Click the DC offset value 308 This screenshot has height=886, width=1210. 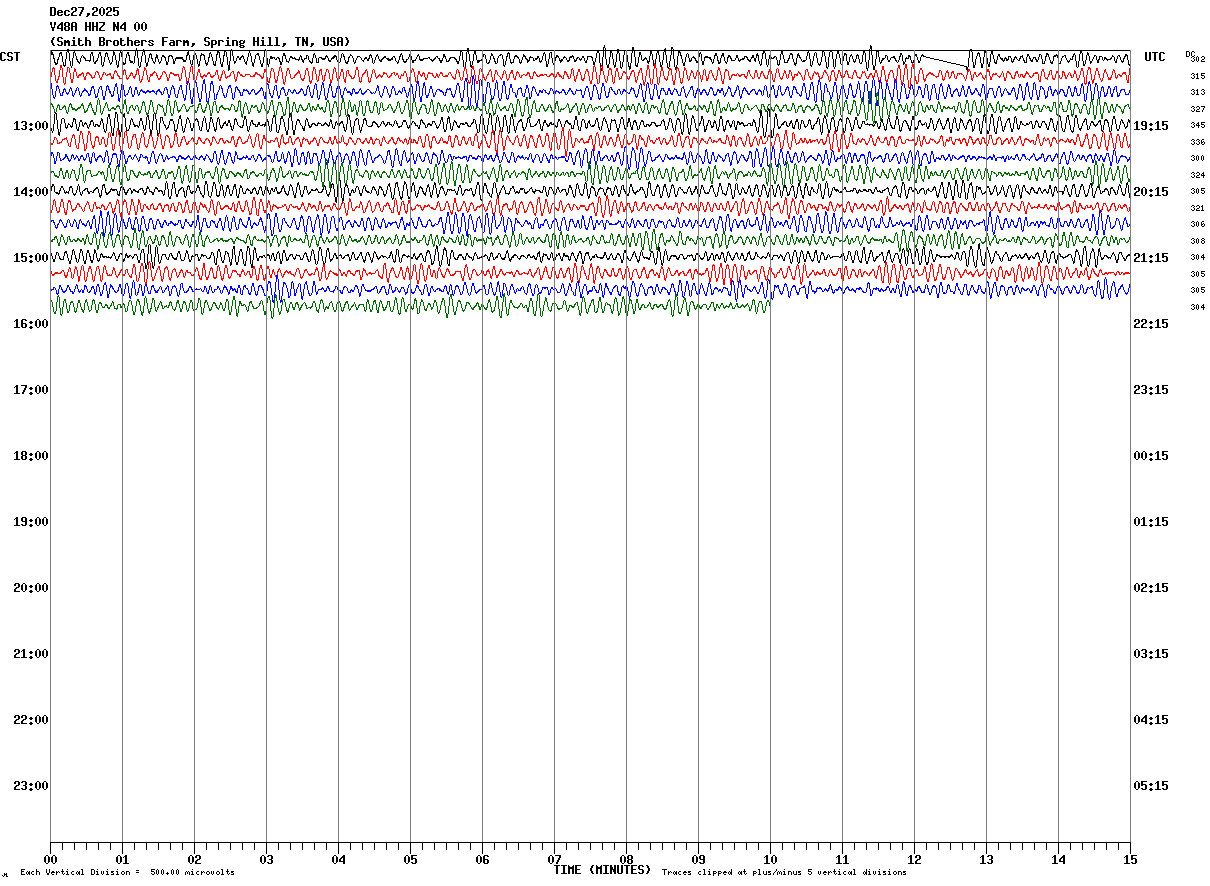point(1197,241)
